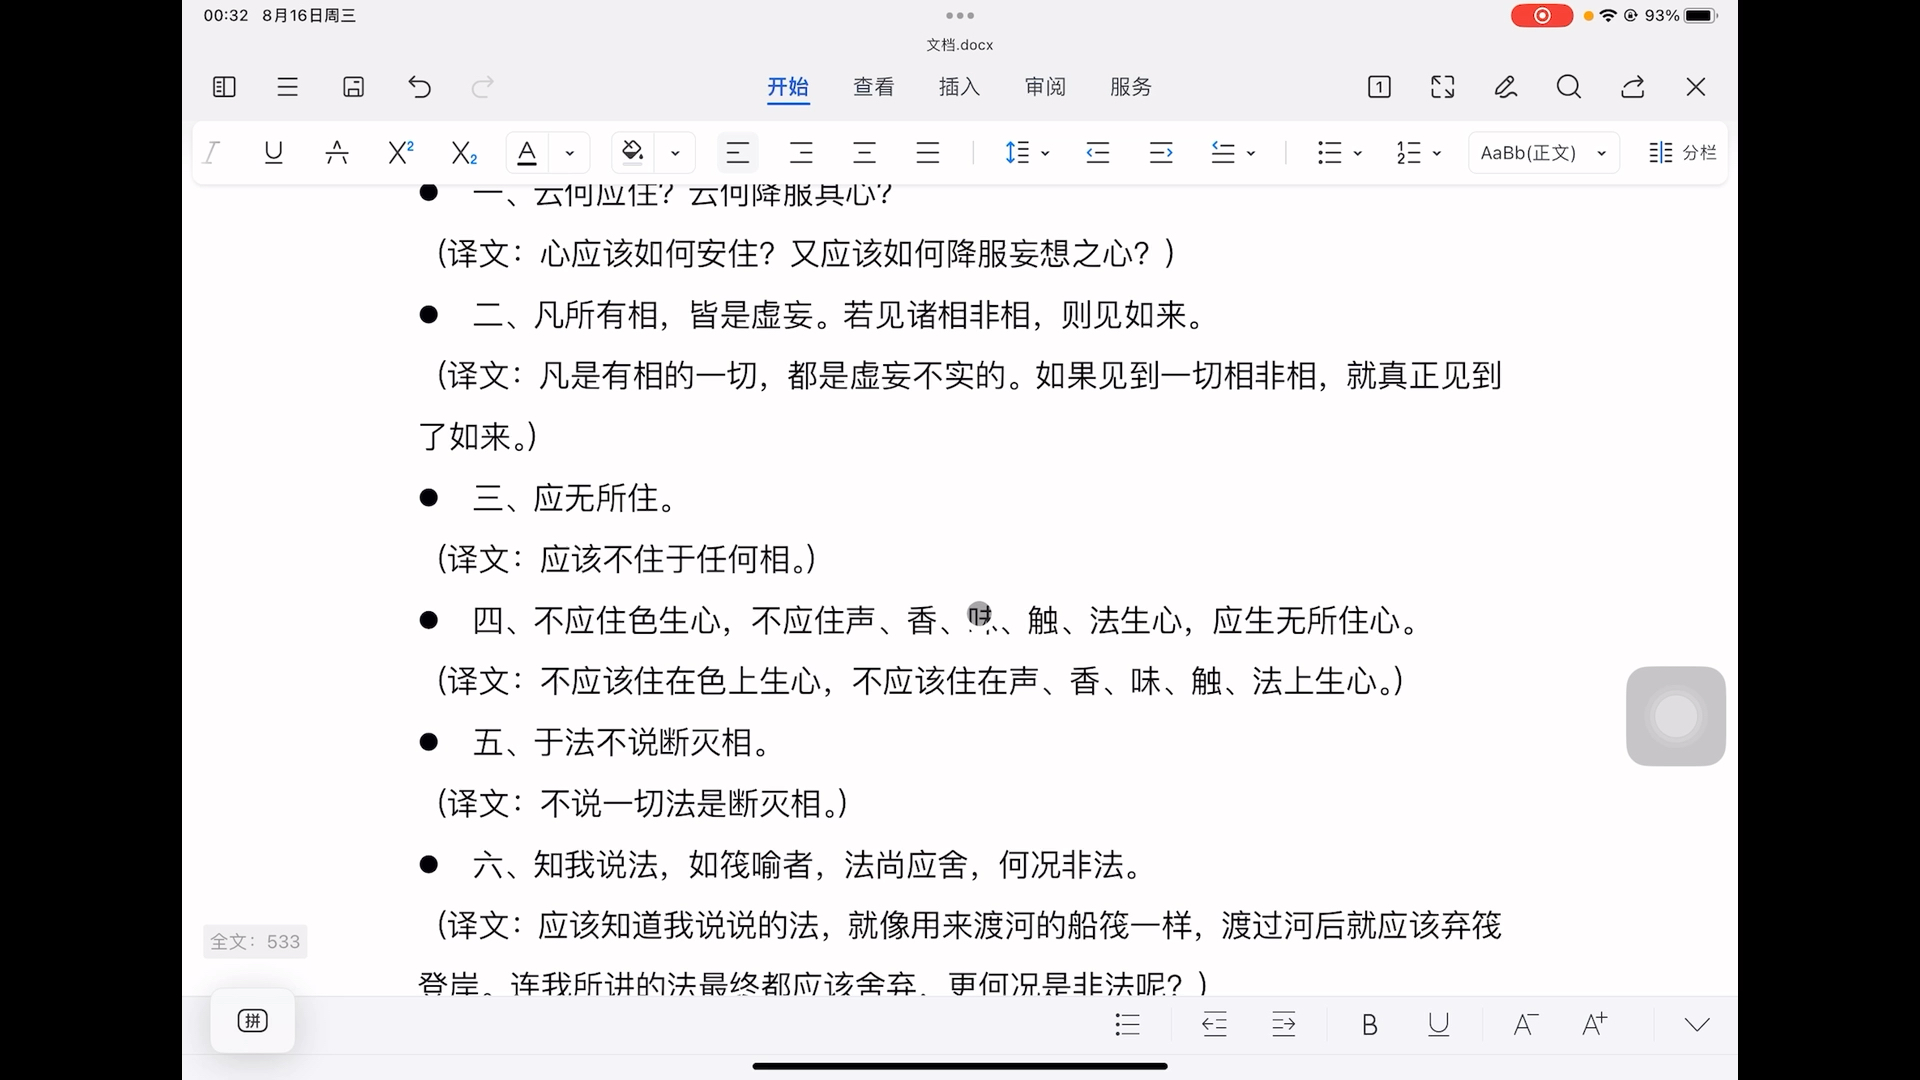
Task: Expand font color options arrow
Action: (570, 153)
